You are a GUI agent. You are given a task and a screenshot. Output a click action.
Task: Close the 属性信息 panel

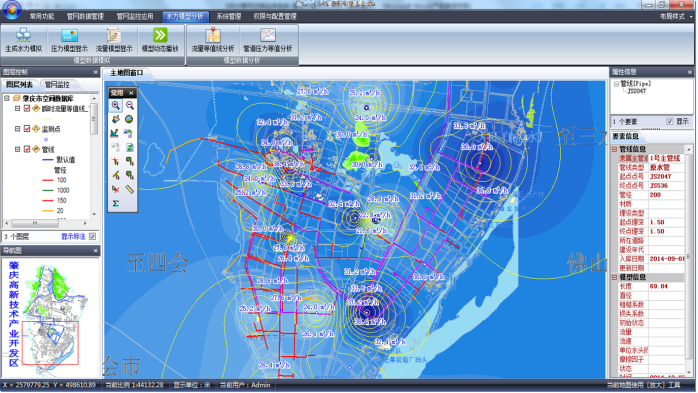[690, 72]
